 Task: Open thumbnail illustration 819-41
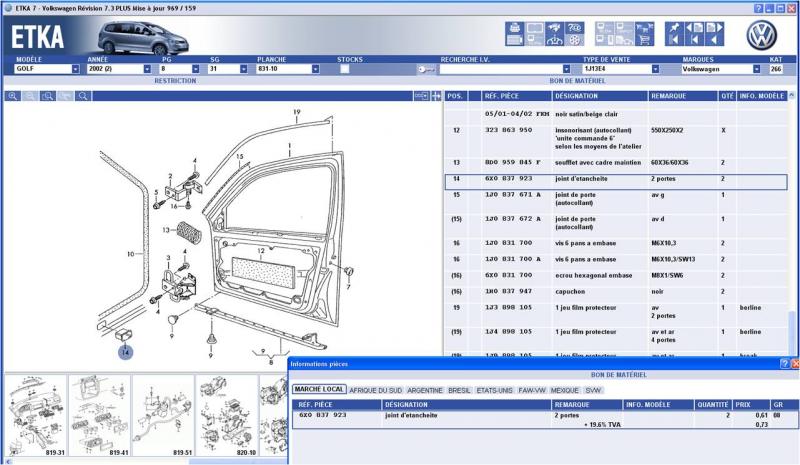click(x=99, y=415)
